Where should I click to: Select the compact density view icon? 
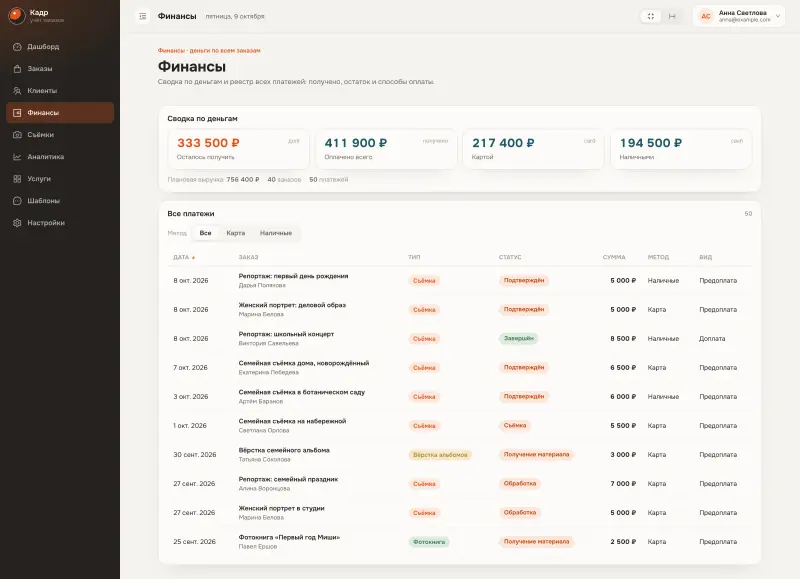(651, 16)
